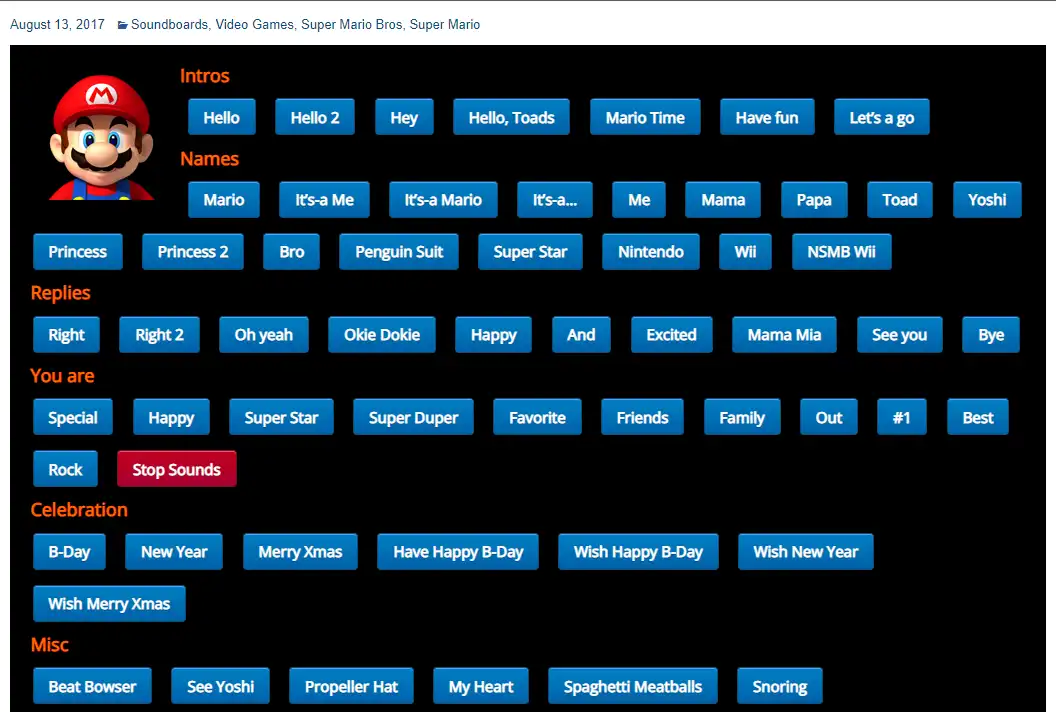Play the NSMB Wii sound
1056x712 pixels.
(841, 251)
